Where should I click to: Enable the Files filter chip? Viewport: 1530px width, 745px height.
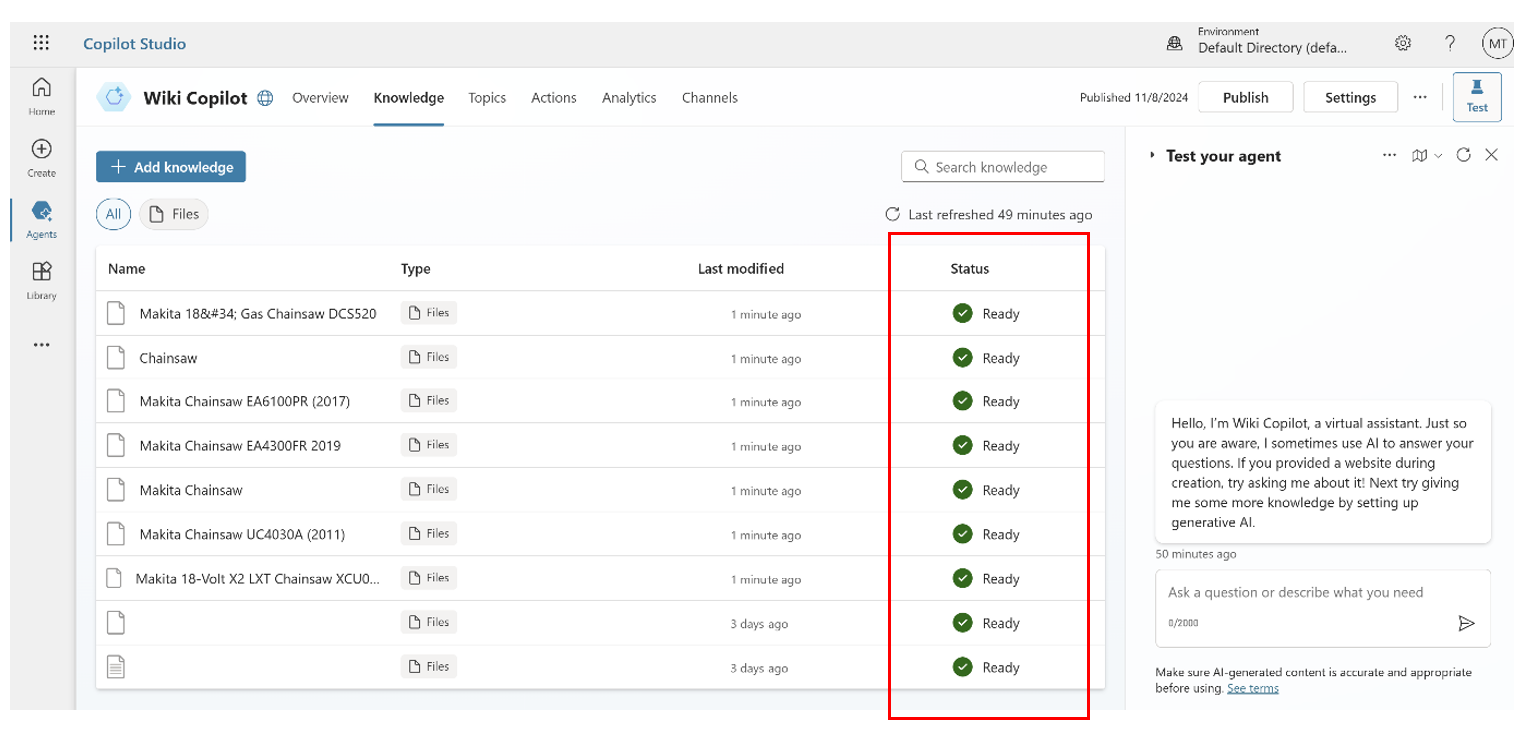[x=173, y=213]
